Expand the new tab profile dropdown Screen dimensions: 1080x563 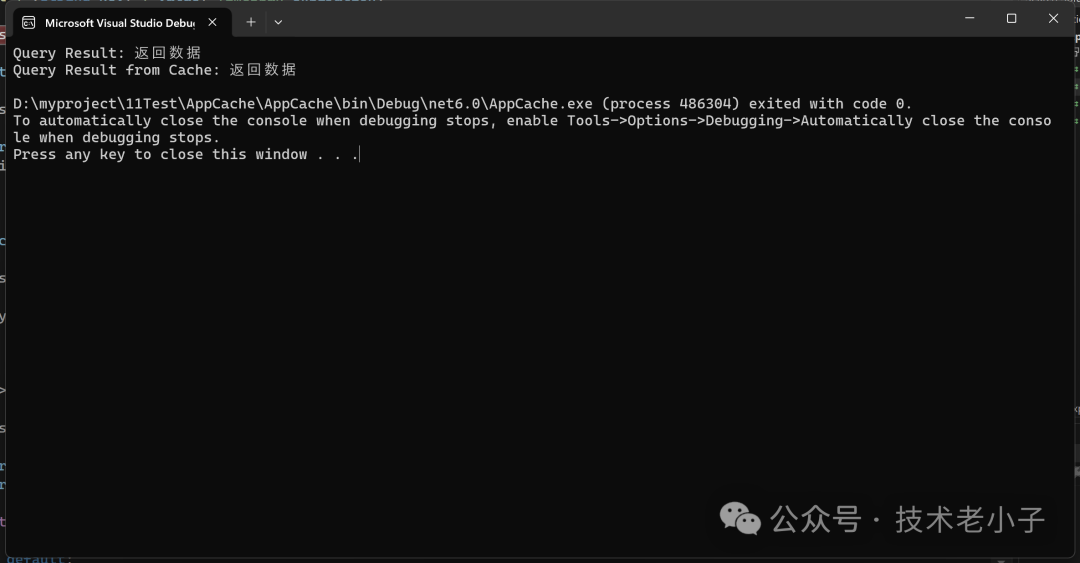(x=278, y=22)
